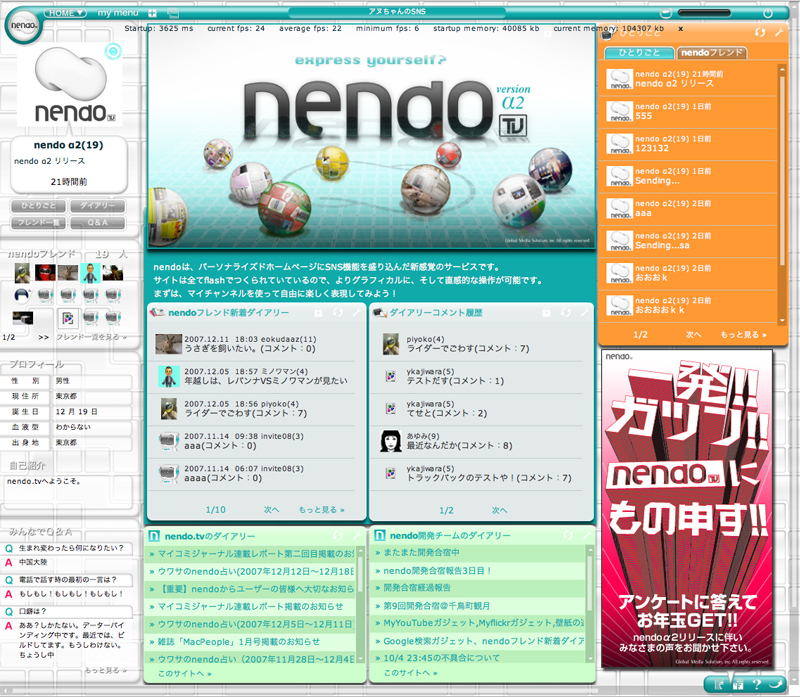Image resolution: width=800 pixels, height=697 pixels.
Task: Switch to the nendoフレンド tab
Action: 710,52
